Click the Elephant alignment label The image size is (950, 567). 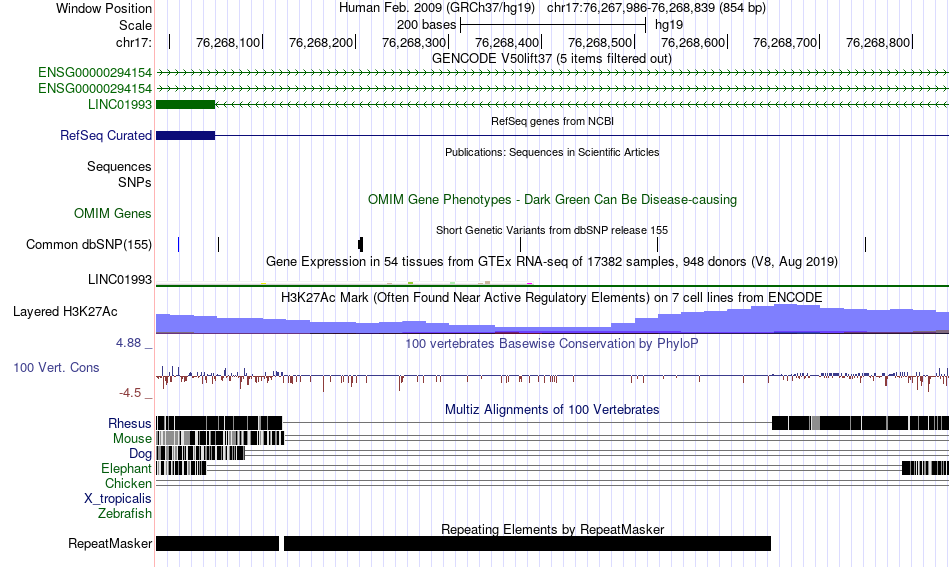(x=126, y=468)
